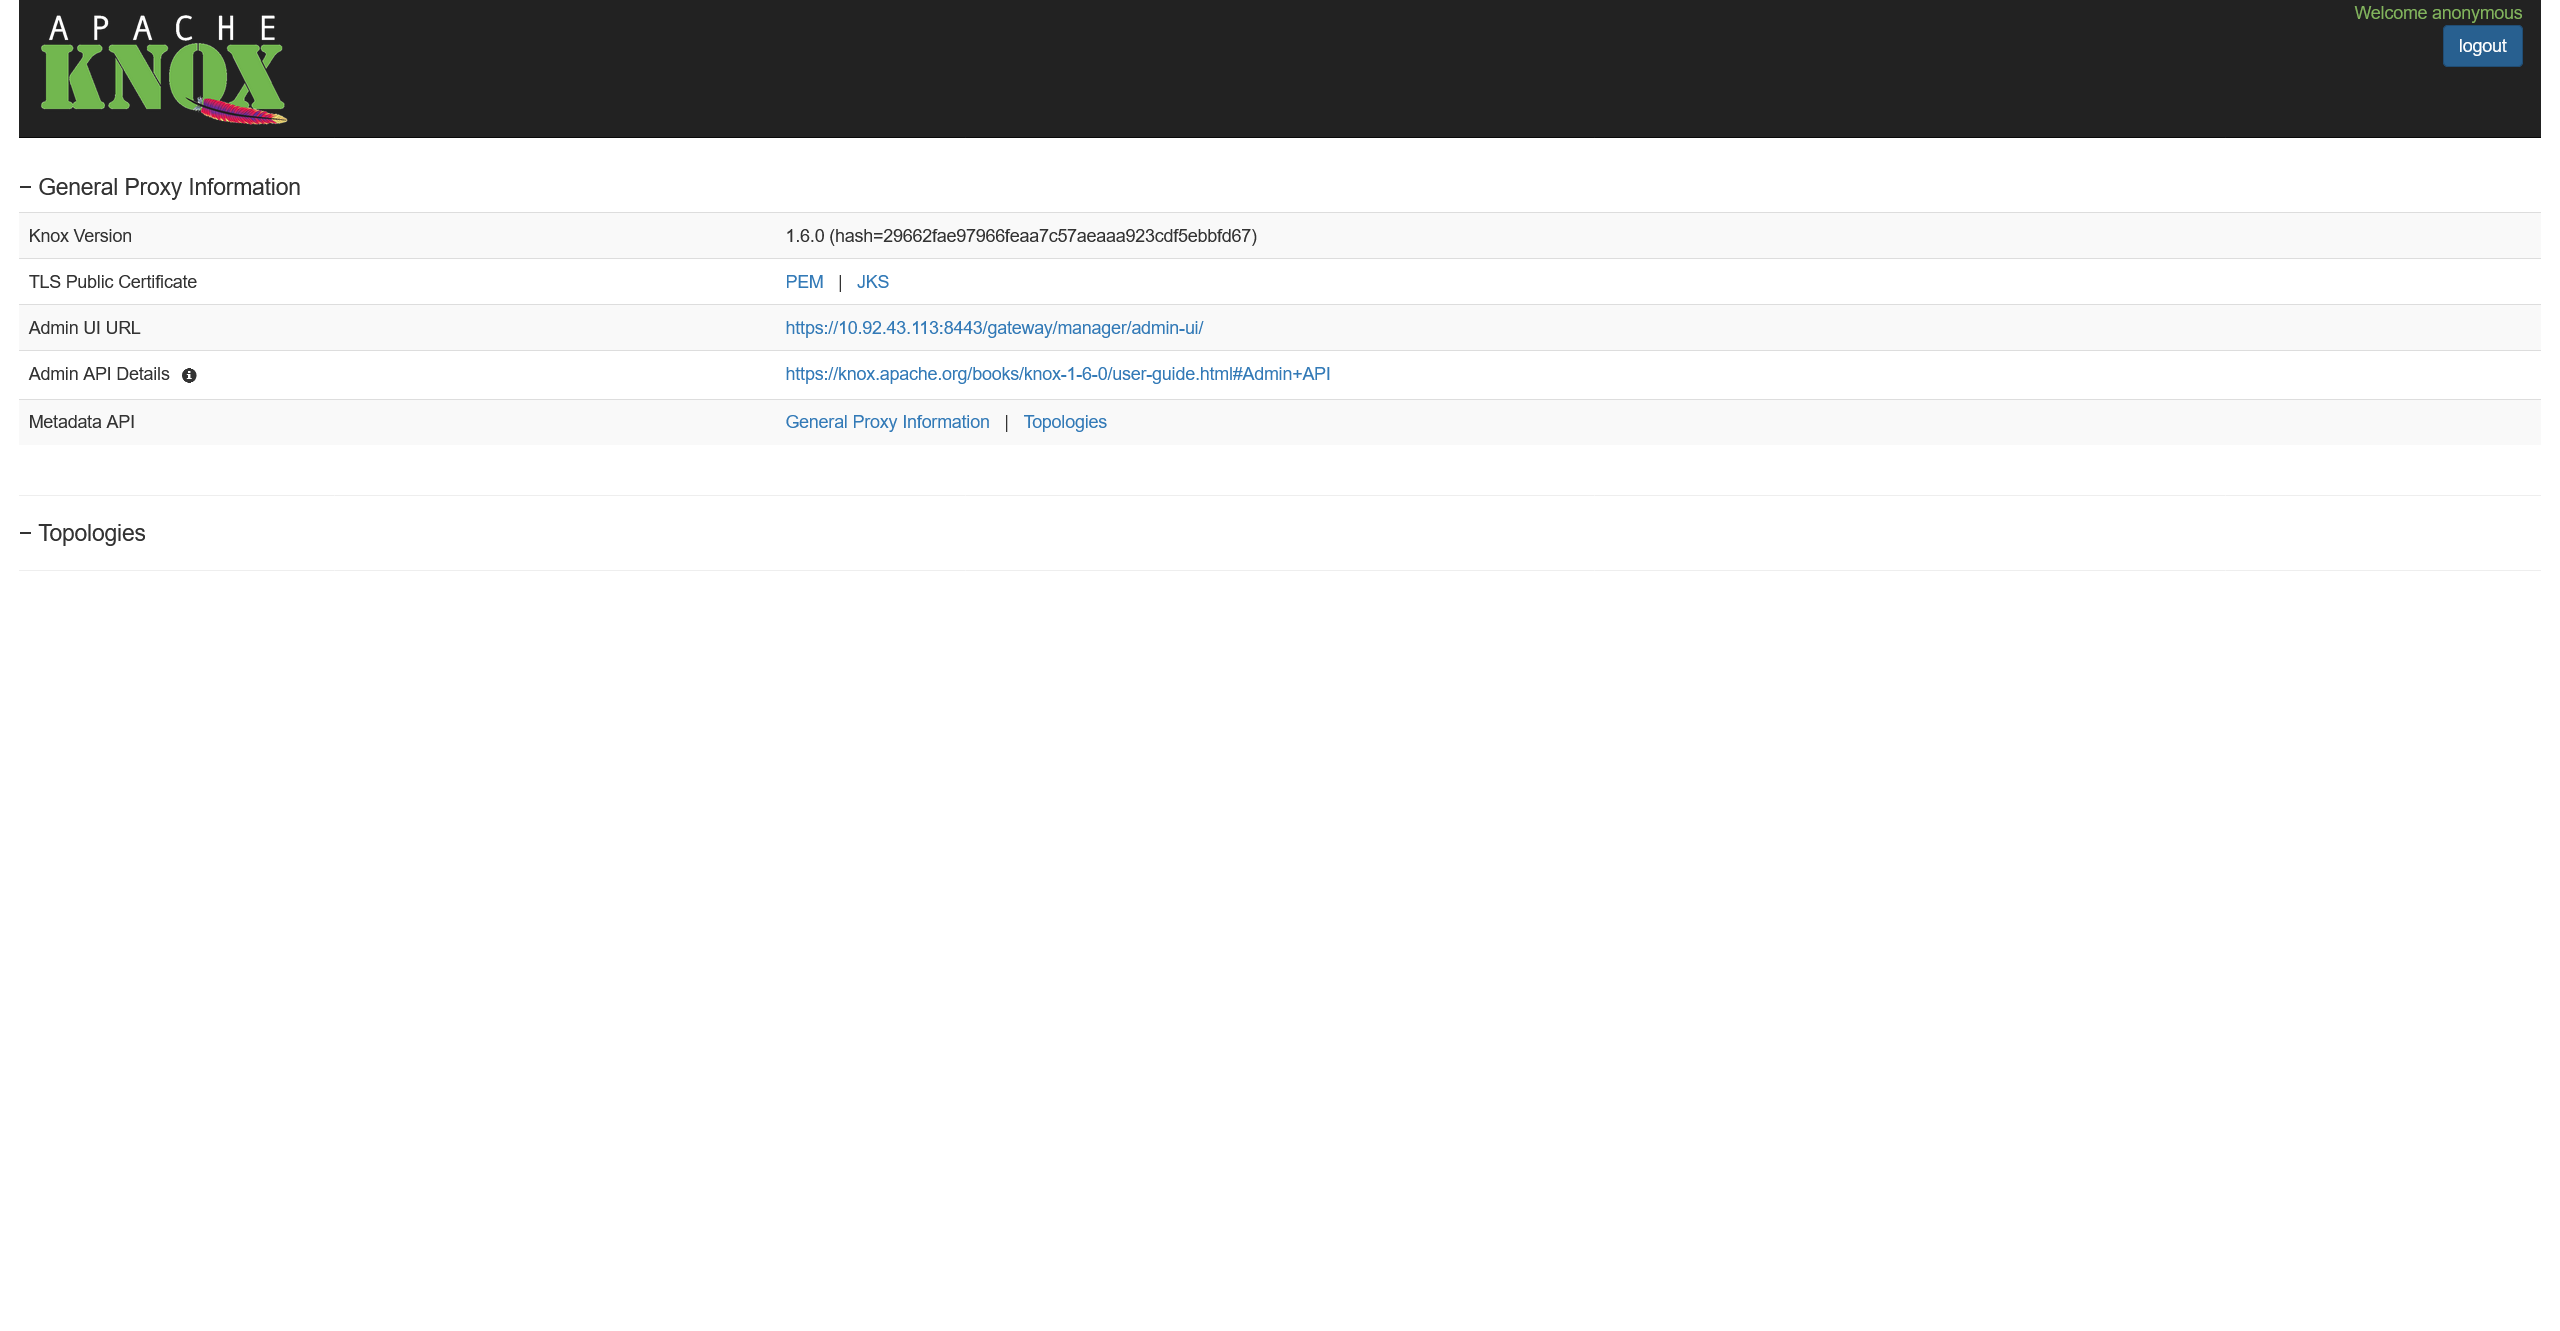Click info icon beside Admin API Details
The image size is (2560, 1331).
click(189, 375)
